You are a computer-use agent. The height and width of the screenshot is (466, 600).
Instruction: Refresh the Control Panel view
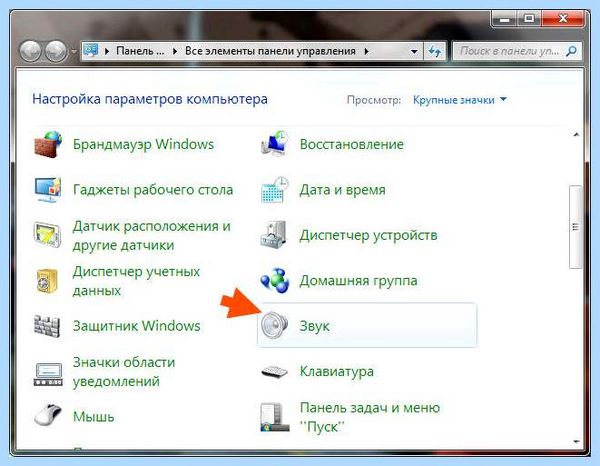[x=435, y=51]
